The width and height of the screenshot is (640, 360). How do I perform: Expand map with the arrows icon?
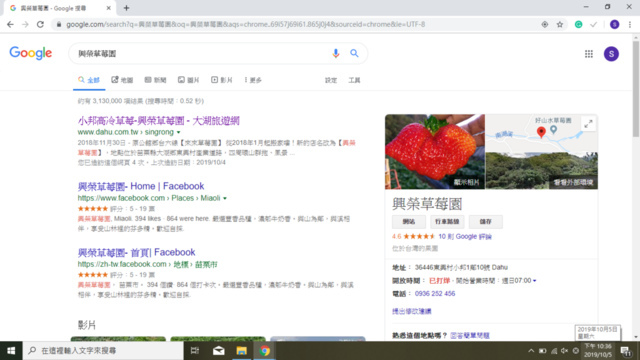pyautogui.click(x=588, y=124)
